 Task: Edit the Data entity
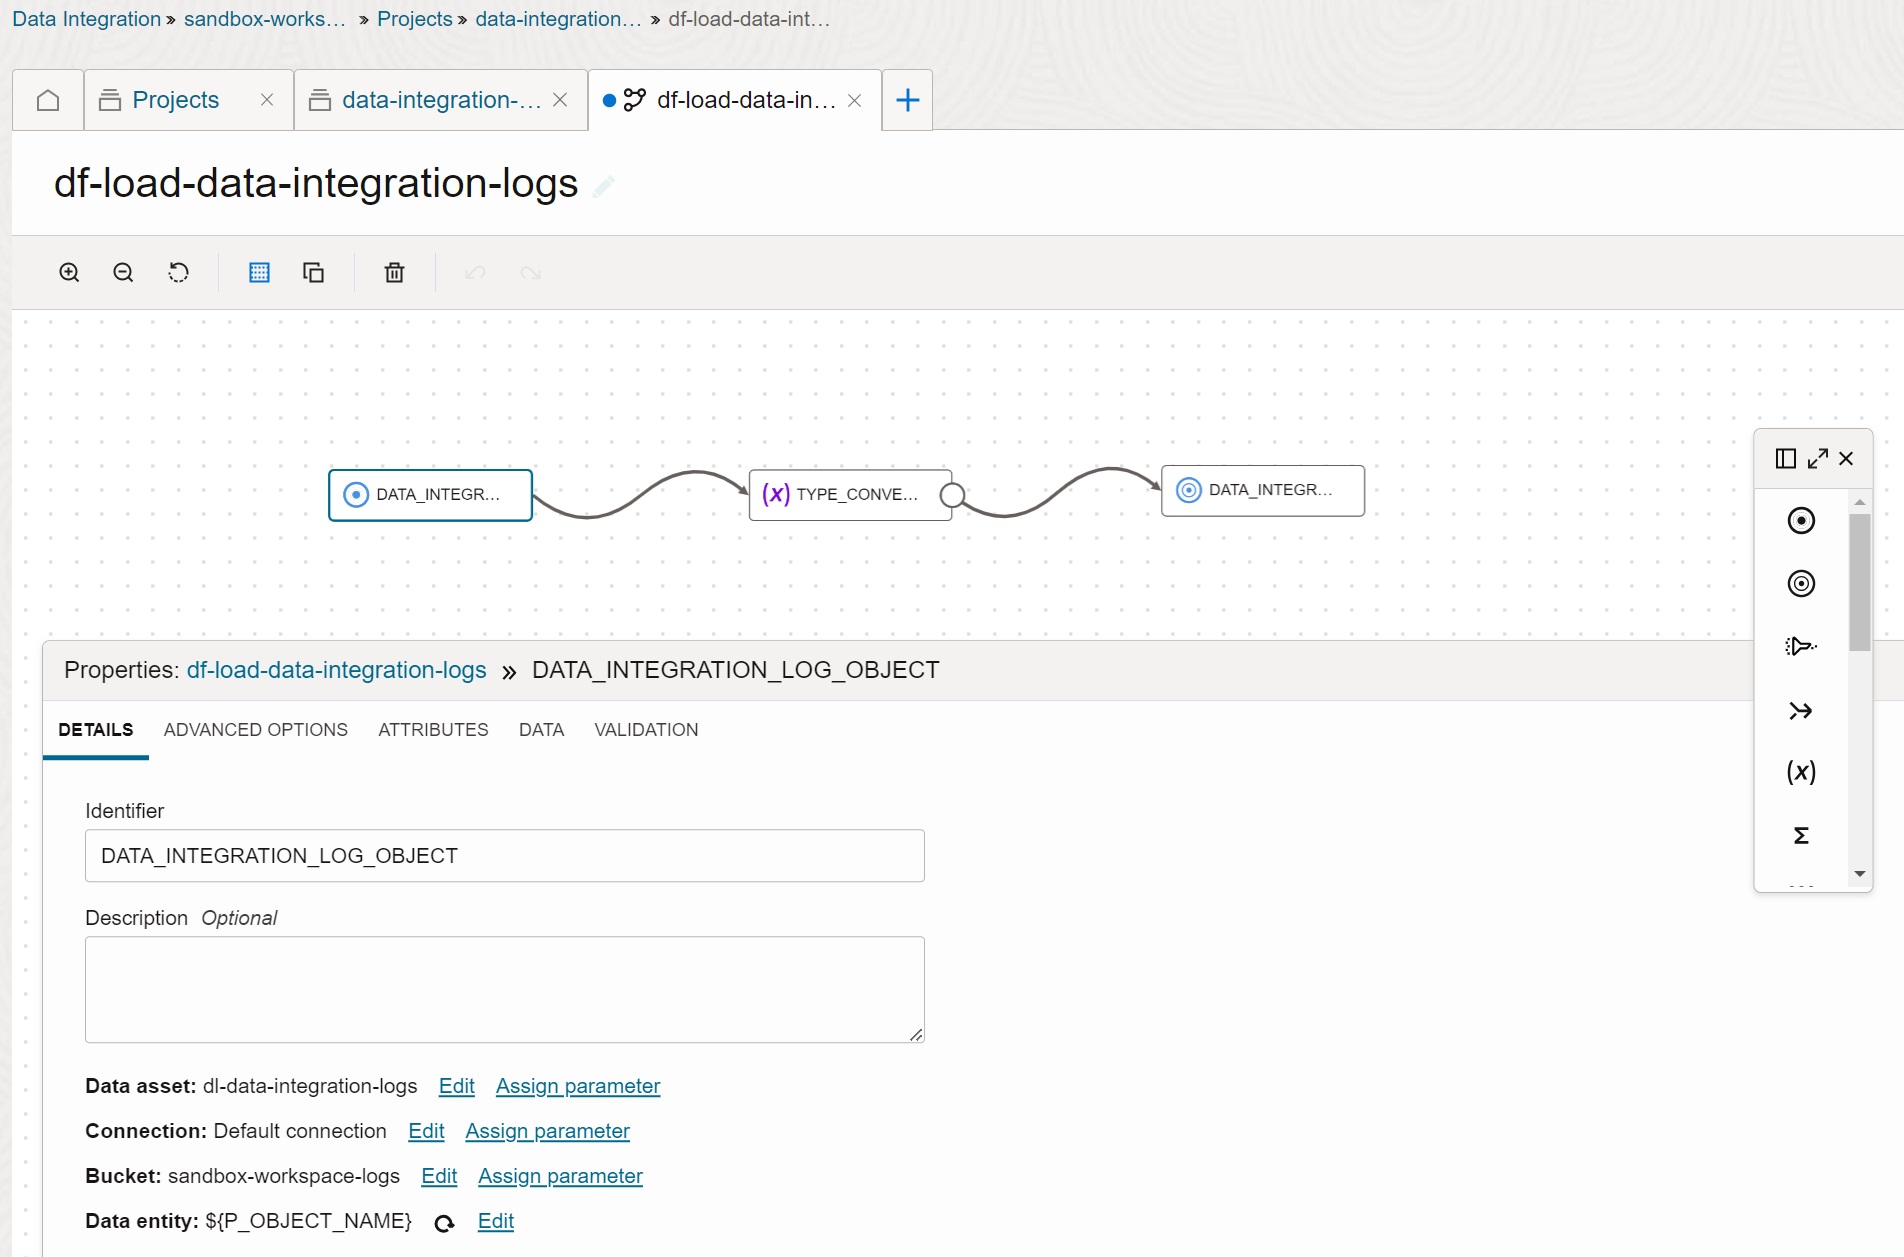point(496,1221)
